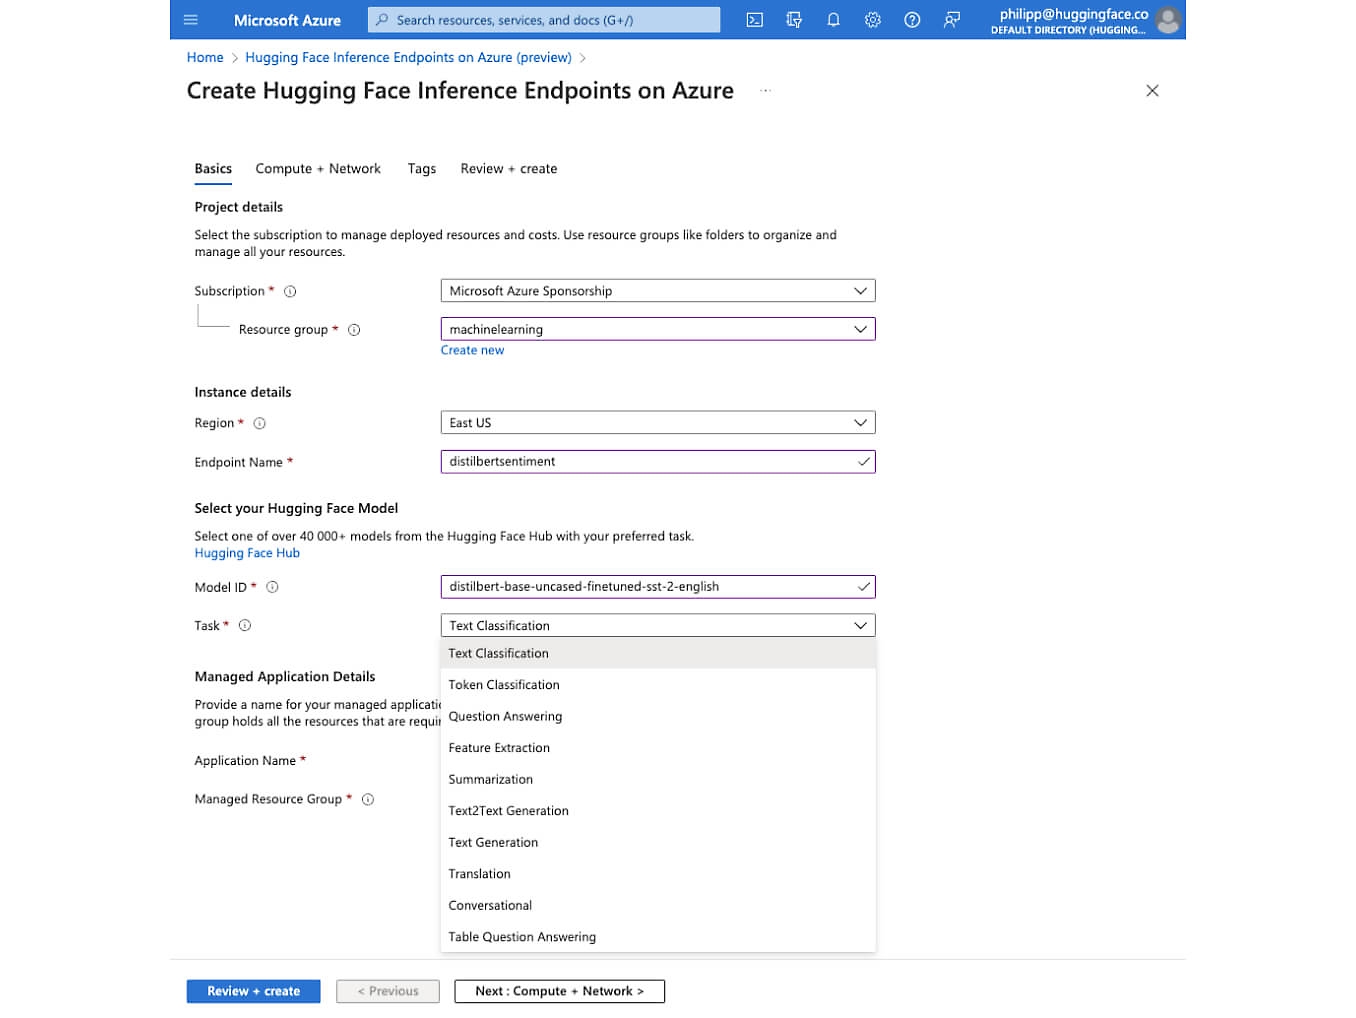This screenshot has height=1018, width=1356.
Task: Go to the Tags tab
Action: 421,169
